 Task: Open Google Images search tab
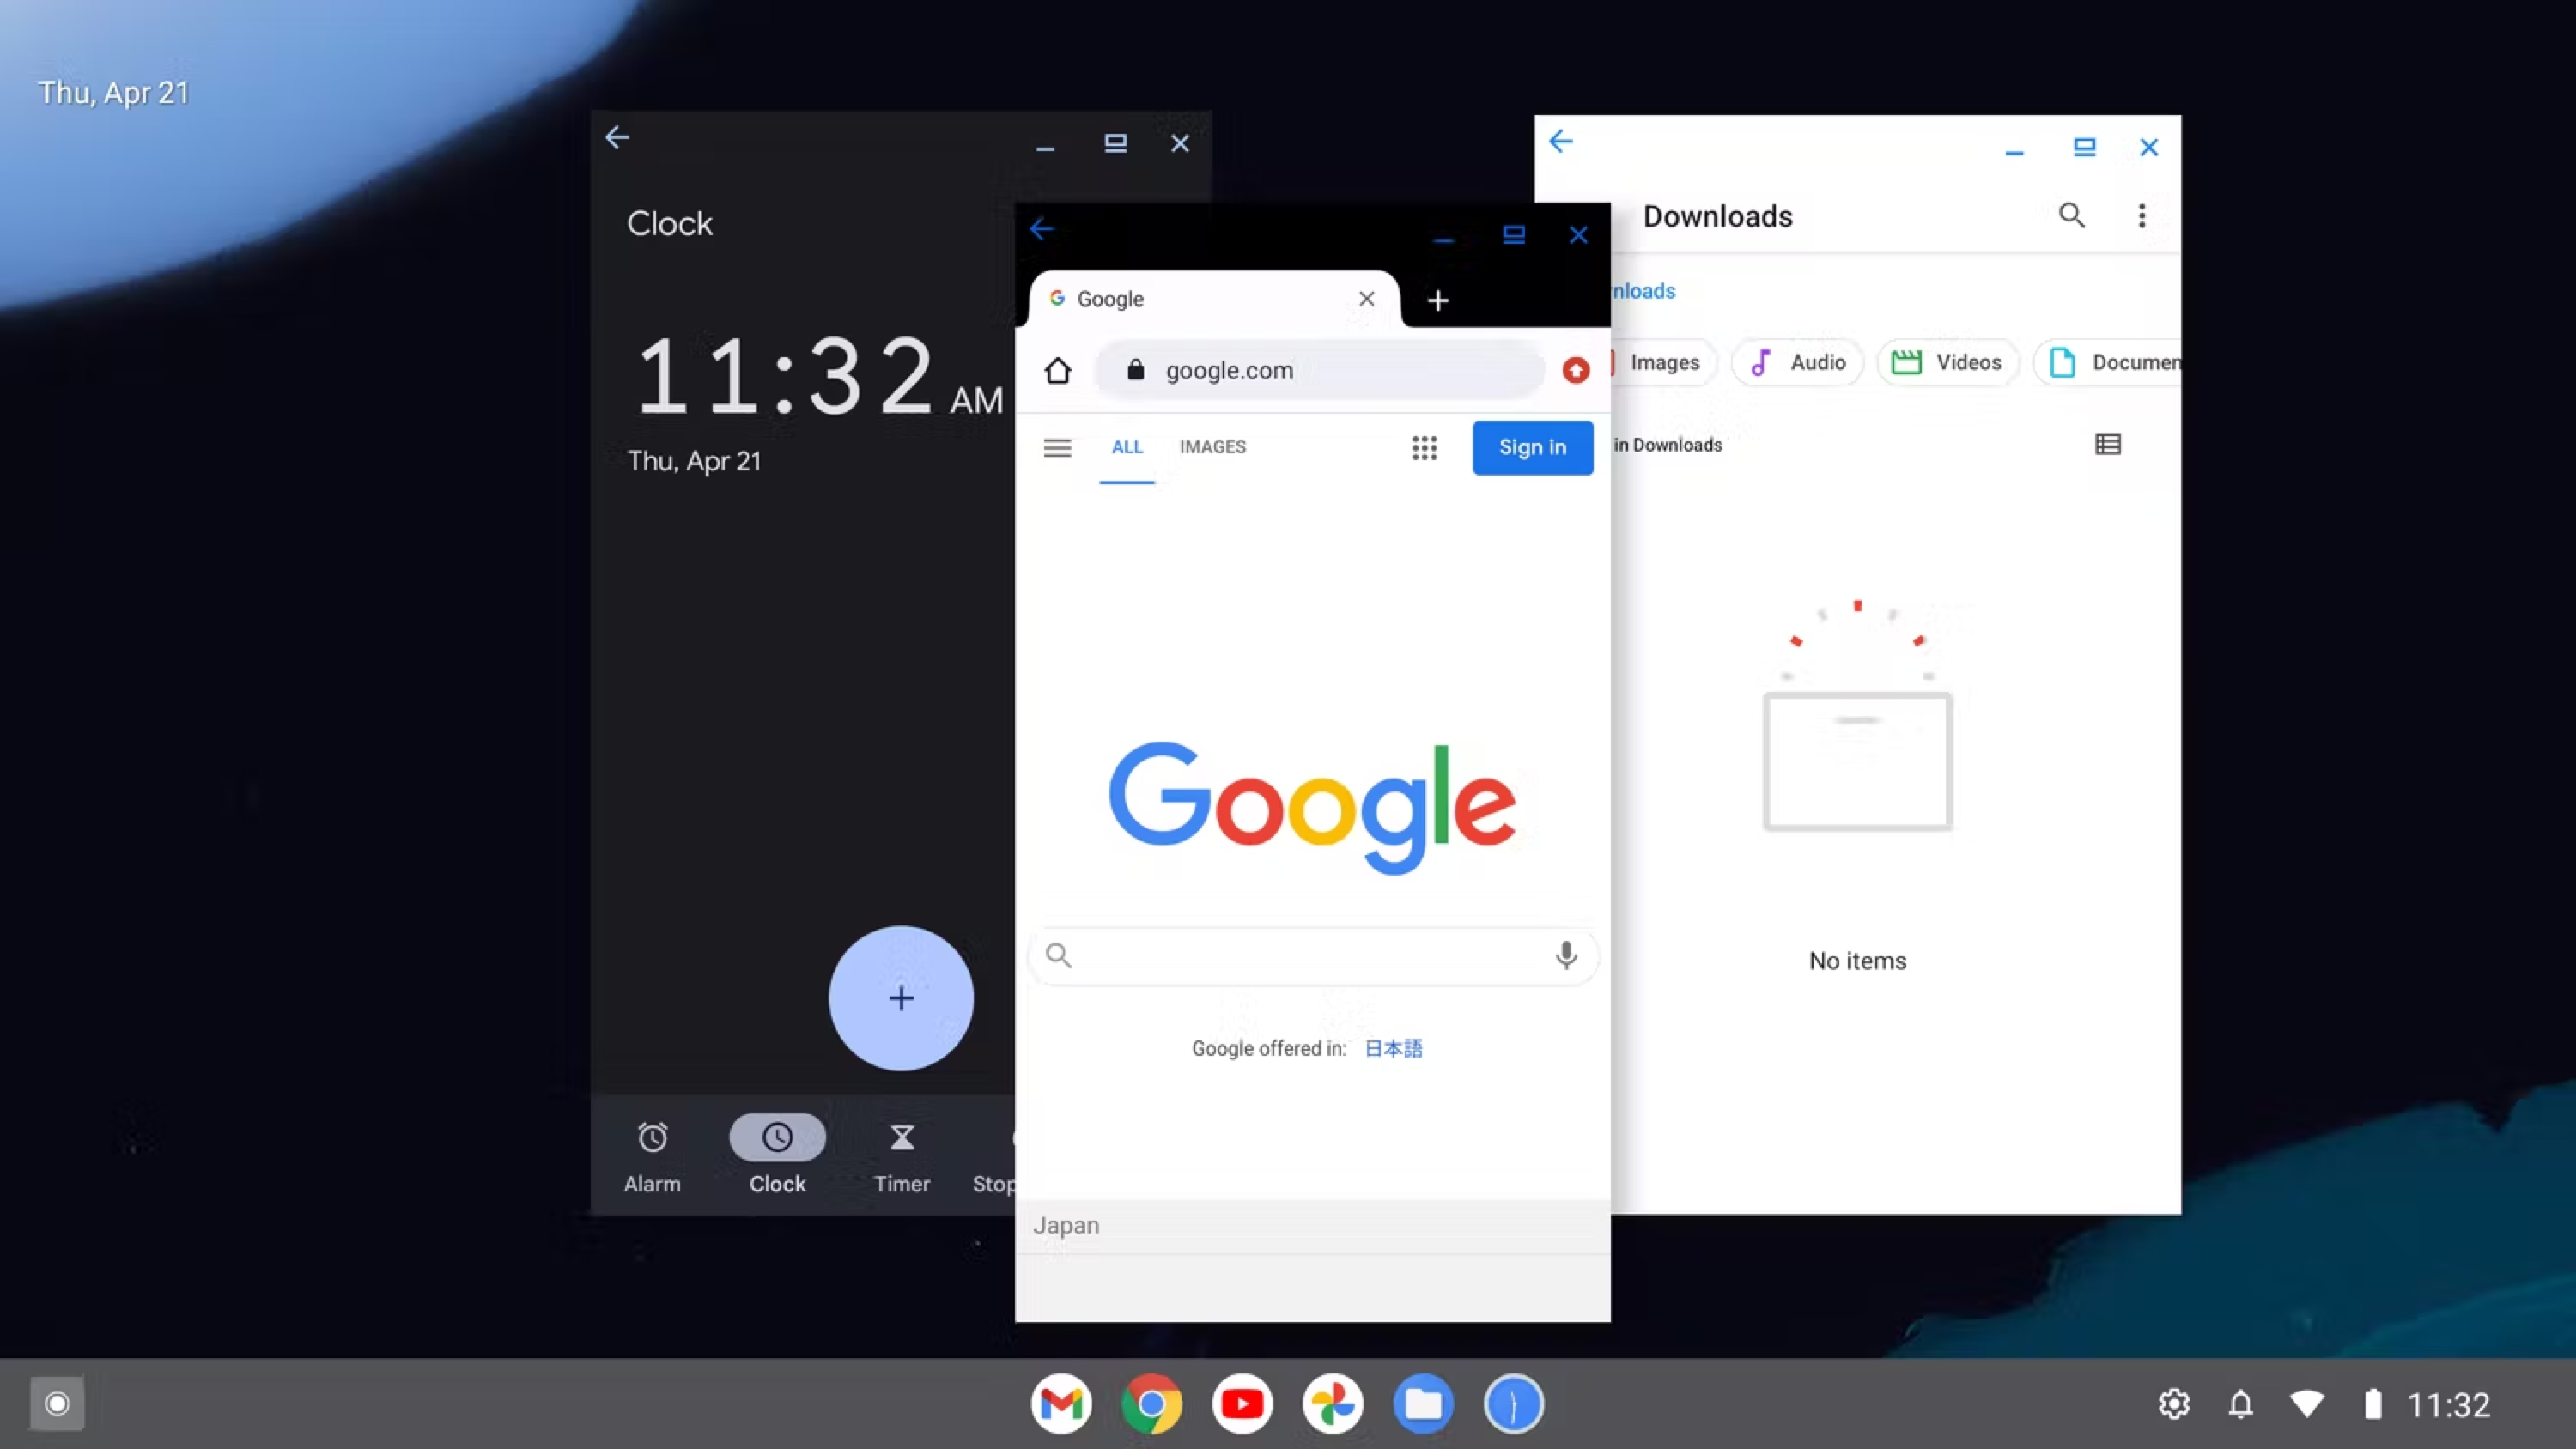coord(1212,446)
